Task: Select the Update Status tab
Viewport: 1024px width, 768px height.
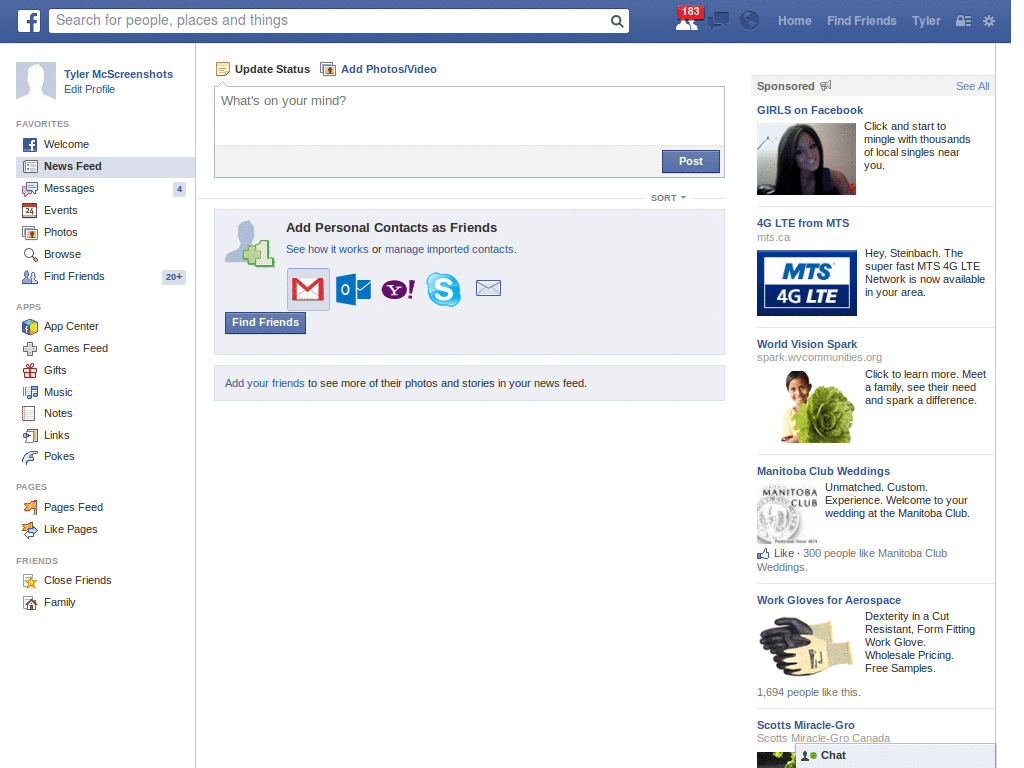Action: pyautogui.click(x=263, y=69)
